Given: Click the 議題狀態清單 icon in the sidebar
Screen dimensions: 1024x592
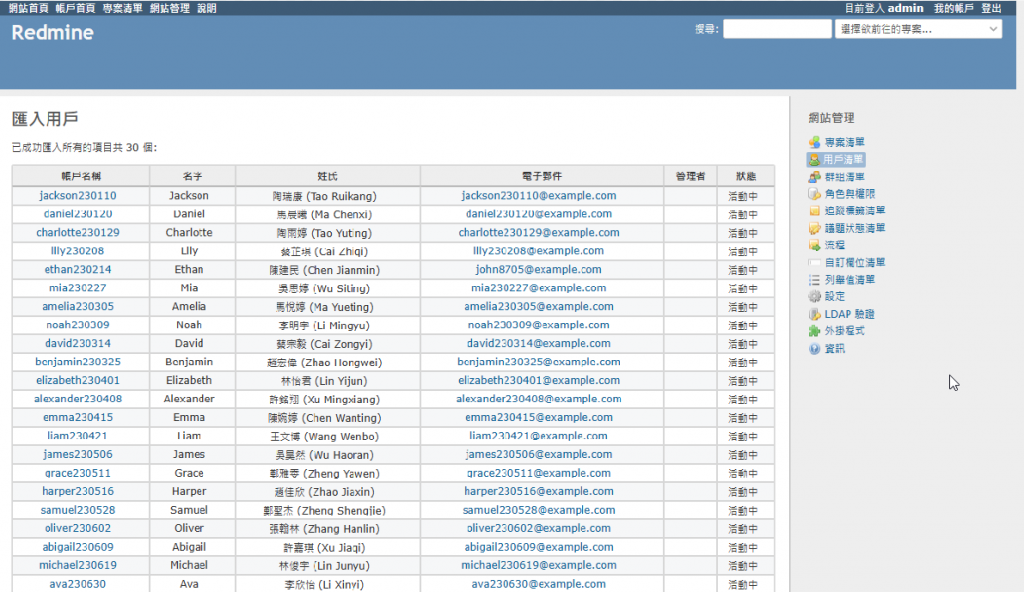Looking at the screenshot, I should (x=814, y=228).
